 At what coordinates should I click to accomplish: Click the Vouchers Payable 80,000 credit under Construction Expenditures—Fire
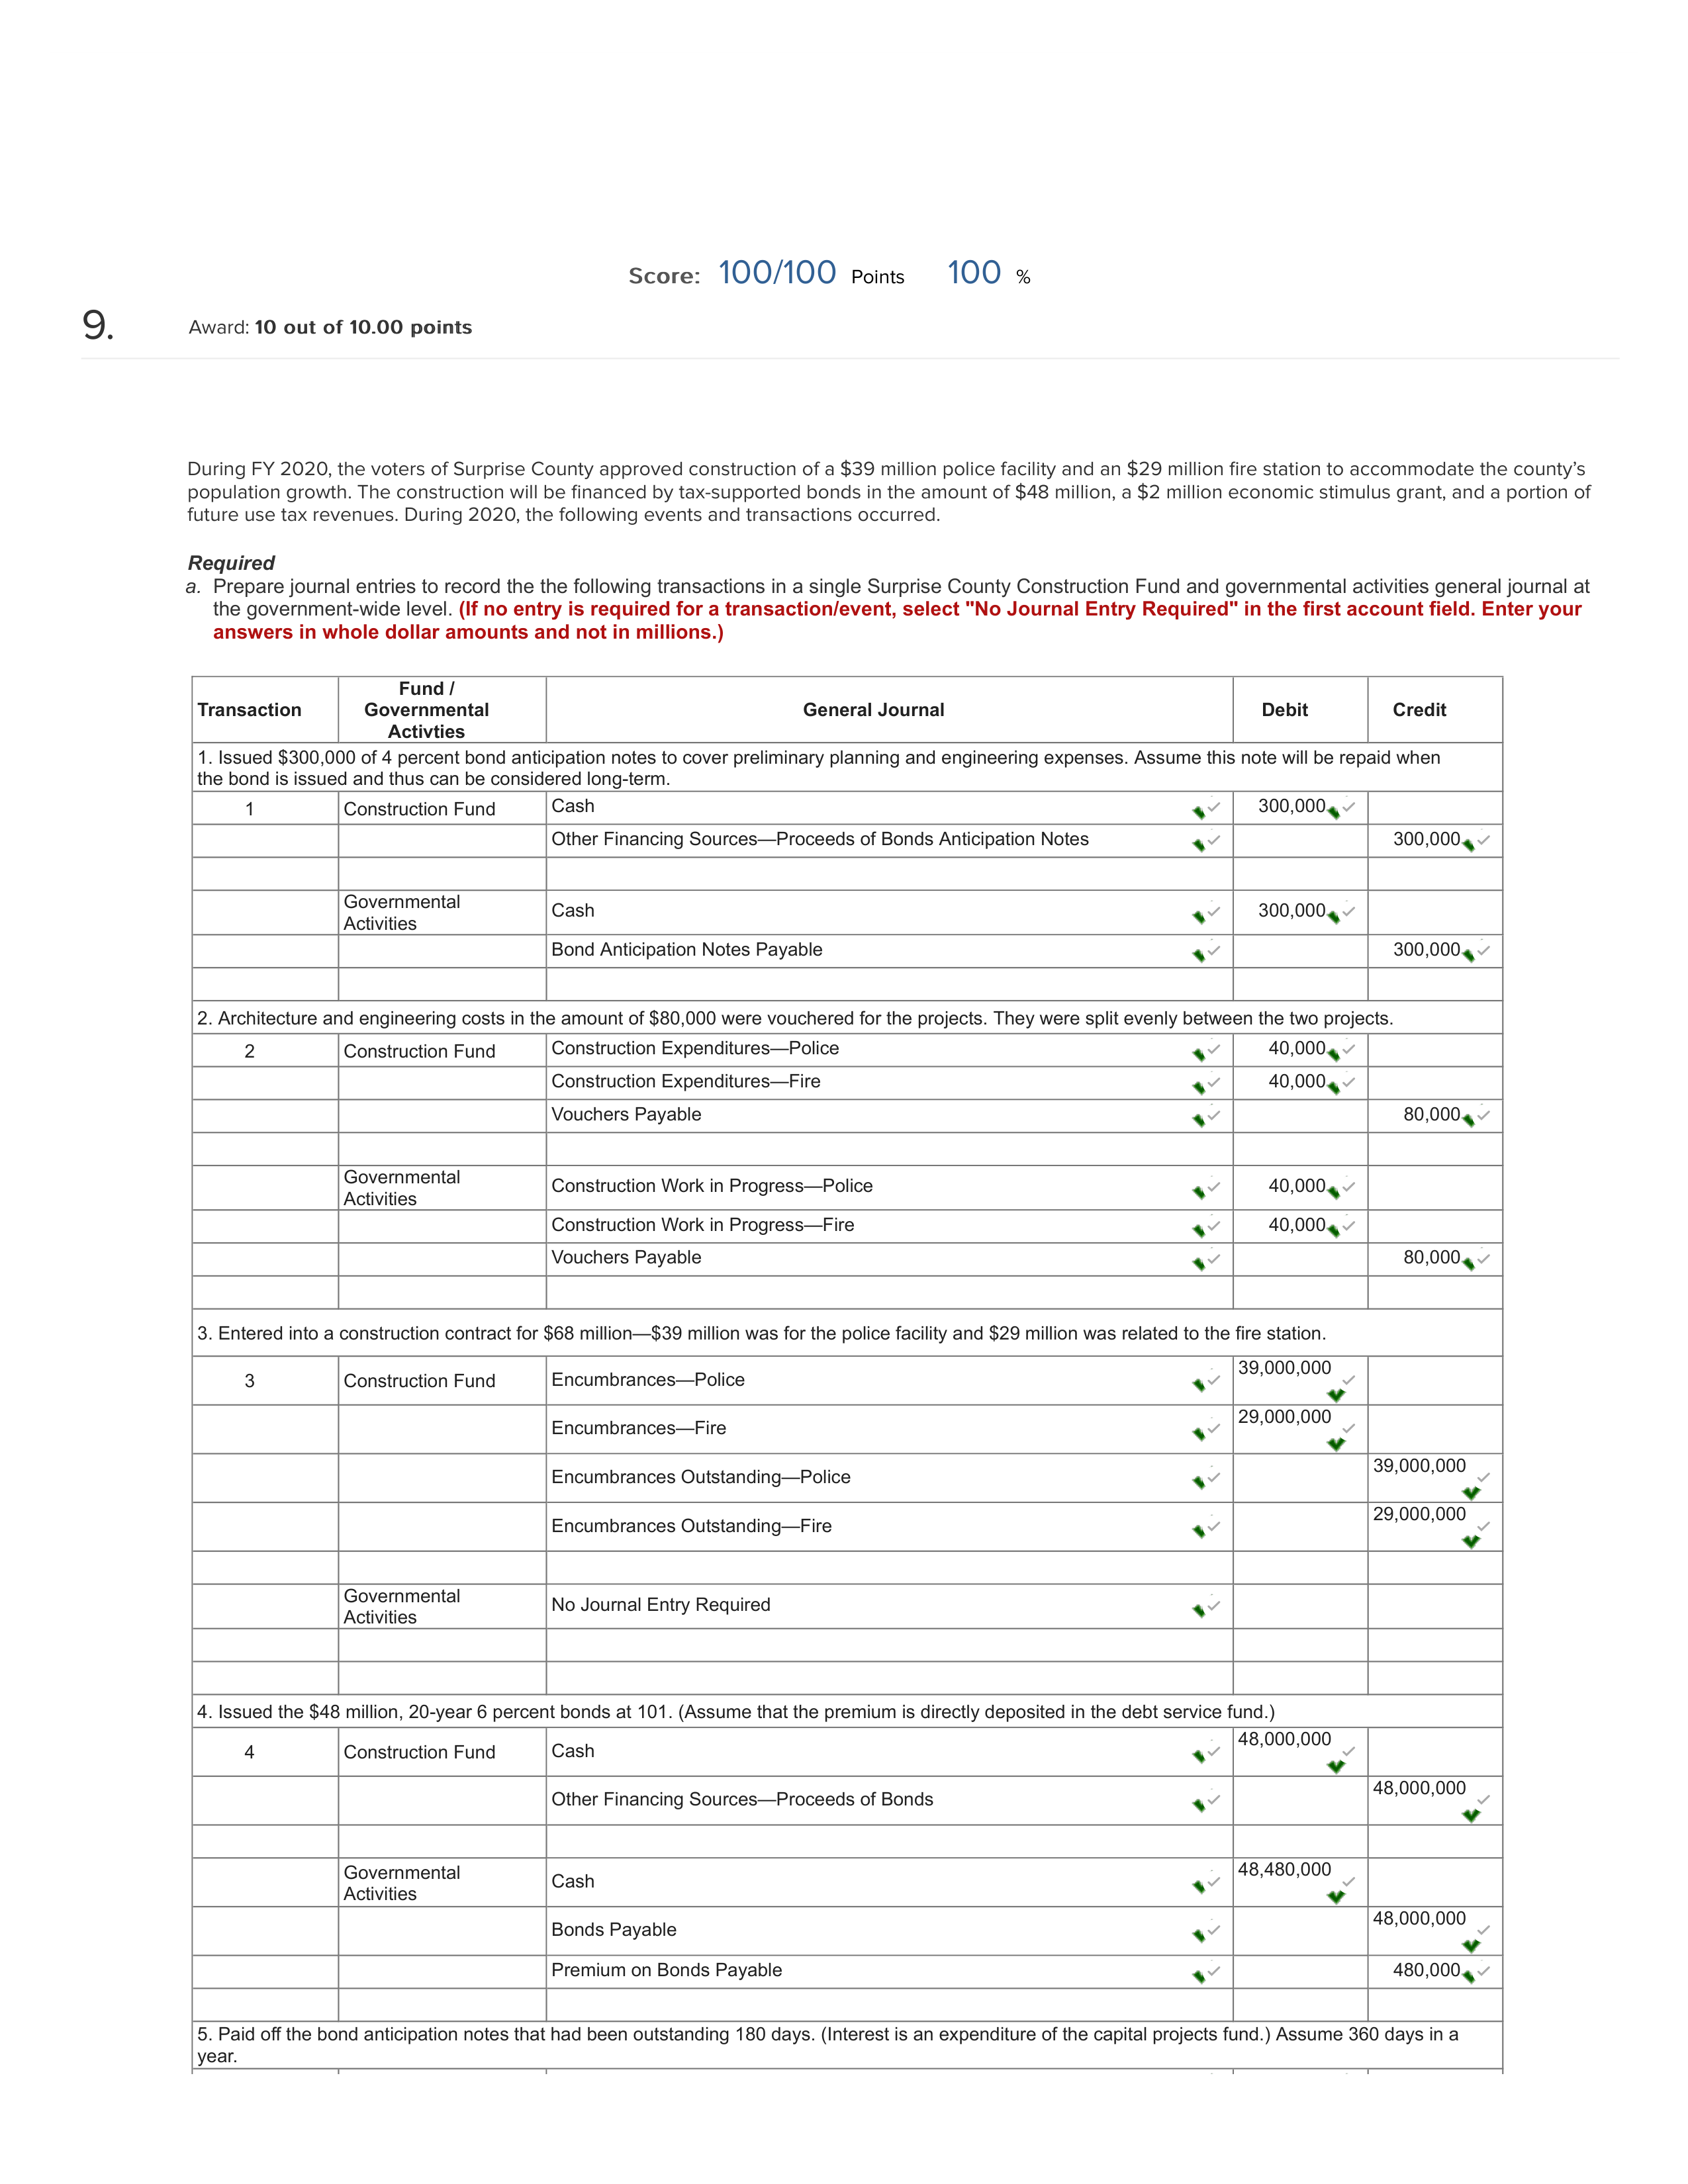pyautogui.click(x=1432, y=1115)
